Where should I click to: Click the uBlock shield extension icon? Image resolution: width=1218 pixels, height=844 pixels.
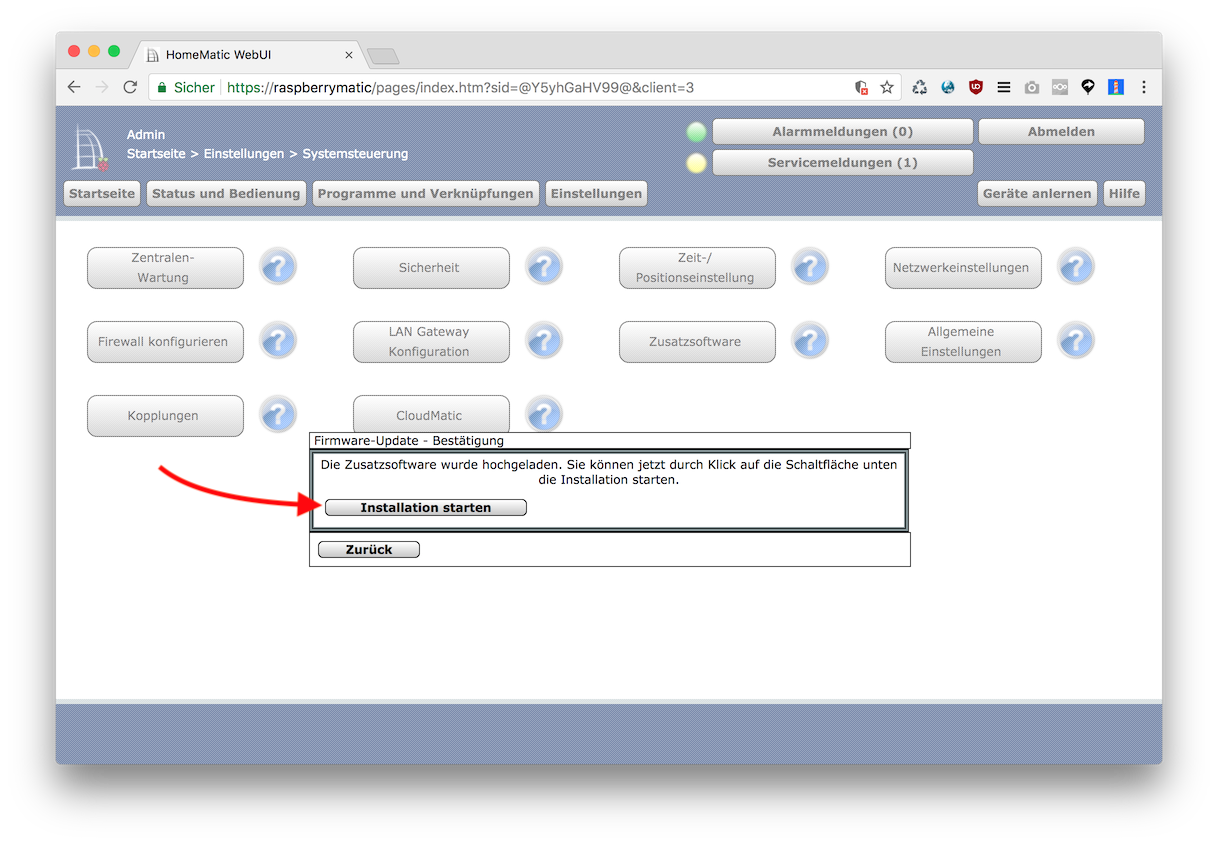click(x=976, y=87)
